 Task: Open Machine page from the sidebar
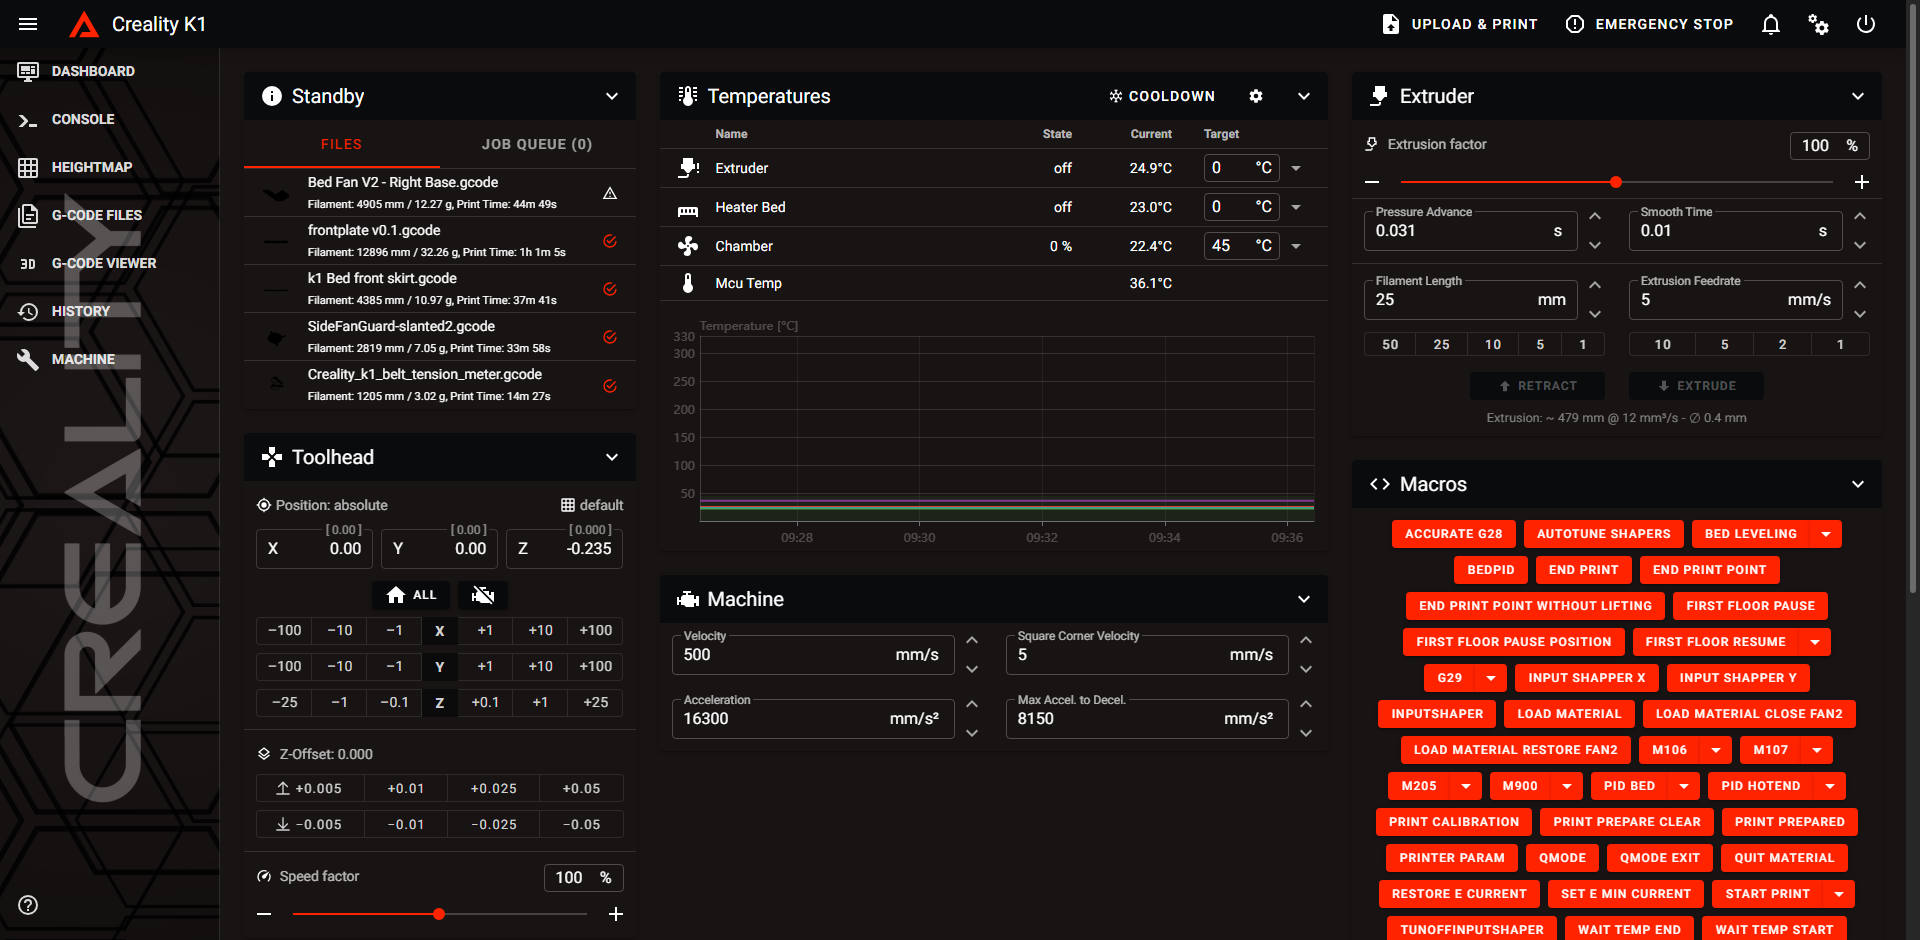pos(83,359)
